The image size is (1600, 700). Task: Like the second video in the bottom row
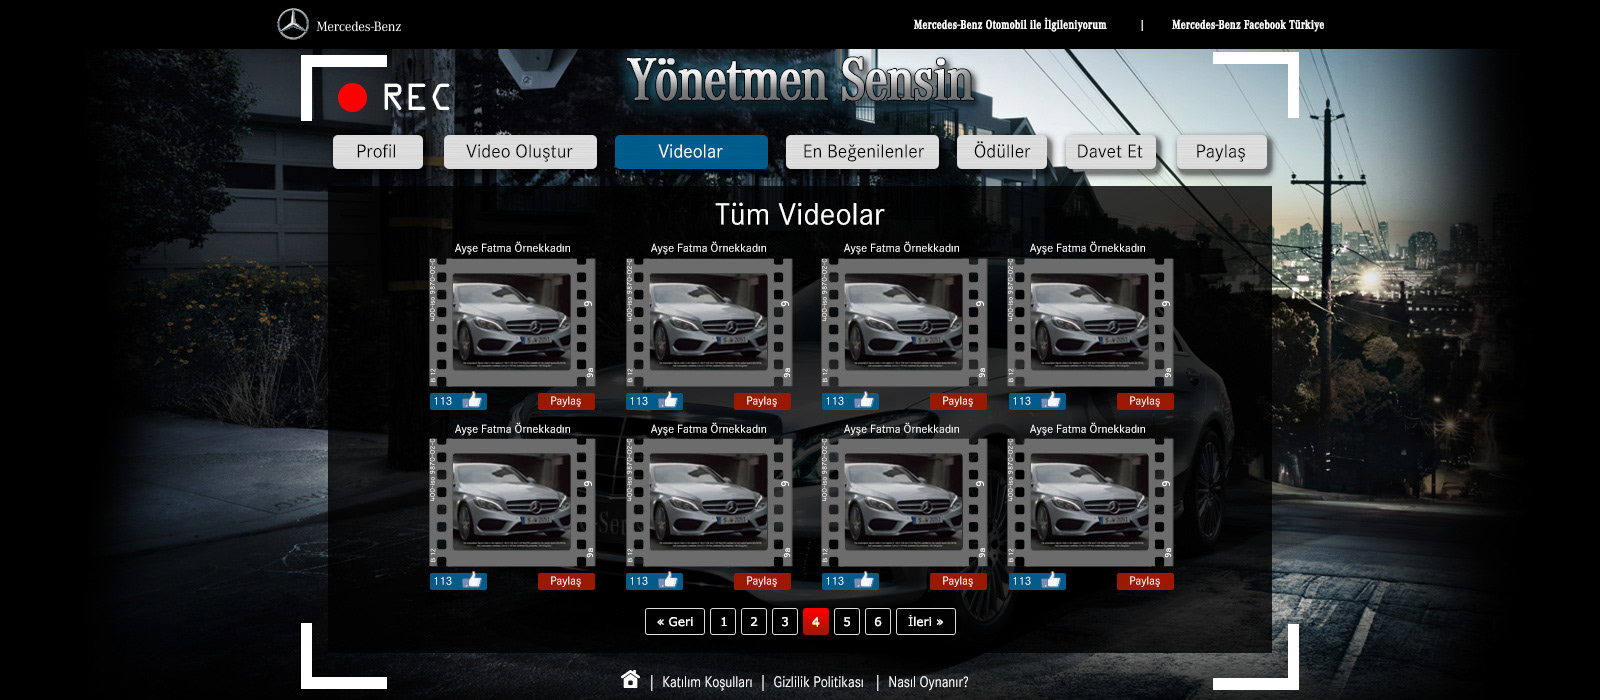coord(655,581)
